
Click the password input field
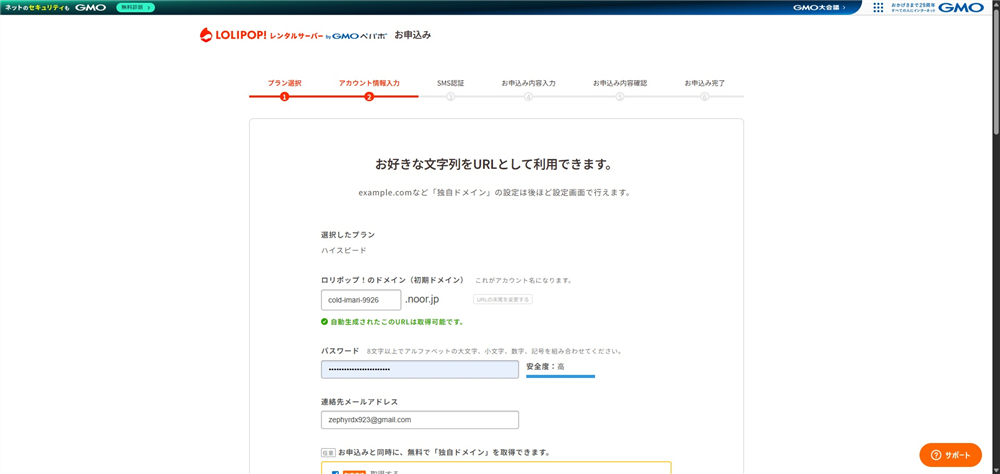click(x=420, y=369)
